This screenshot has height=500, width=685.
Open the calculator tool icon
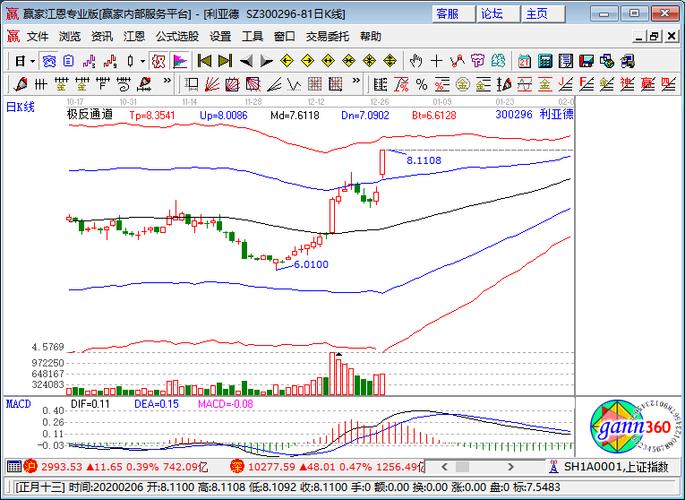545,61
